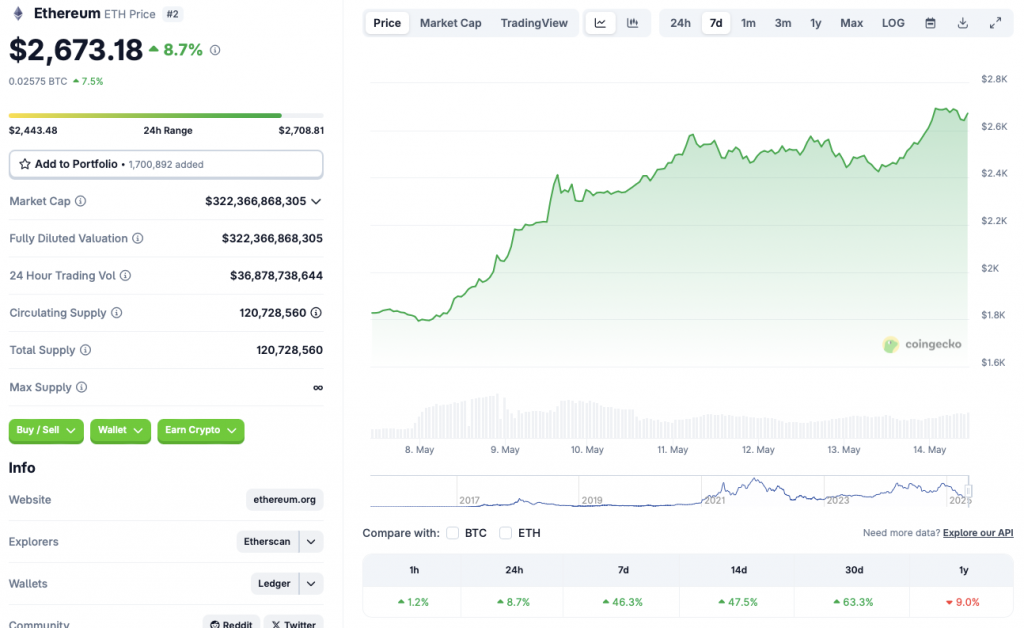Click the 24h Range progress bar
The width and height of the screenshot is (1024, 628).
click(166, 116)
